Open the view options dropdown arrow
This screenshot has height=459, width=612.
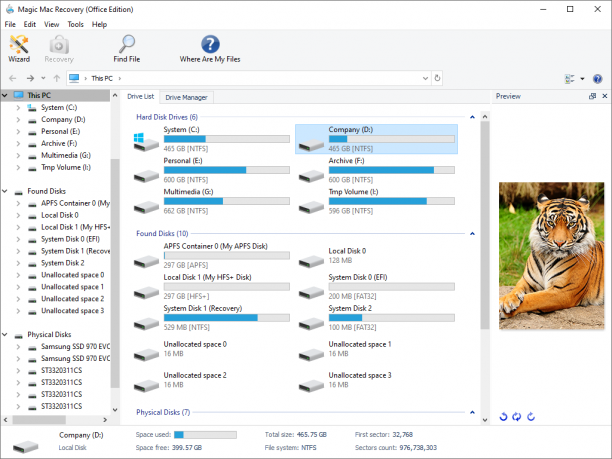click(582, 79)
